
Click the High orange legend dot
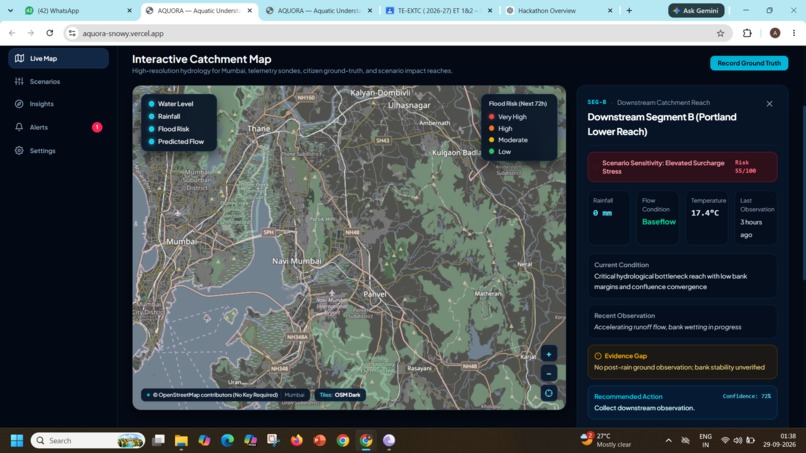(x=491, y=129)
